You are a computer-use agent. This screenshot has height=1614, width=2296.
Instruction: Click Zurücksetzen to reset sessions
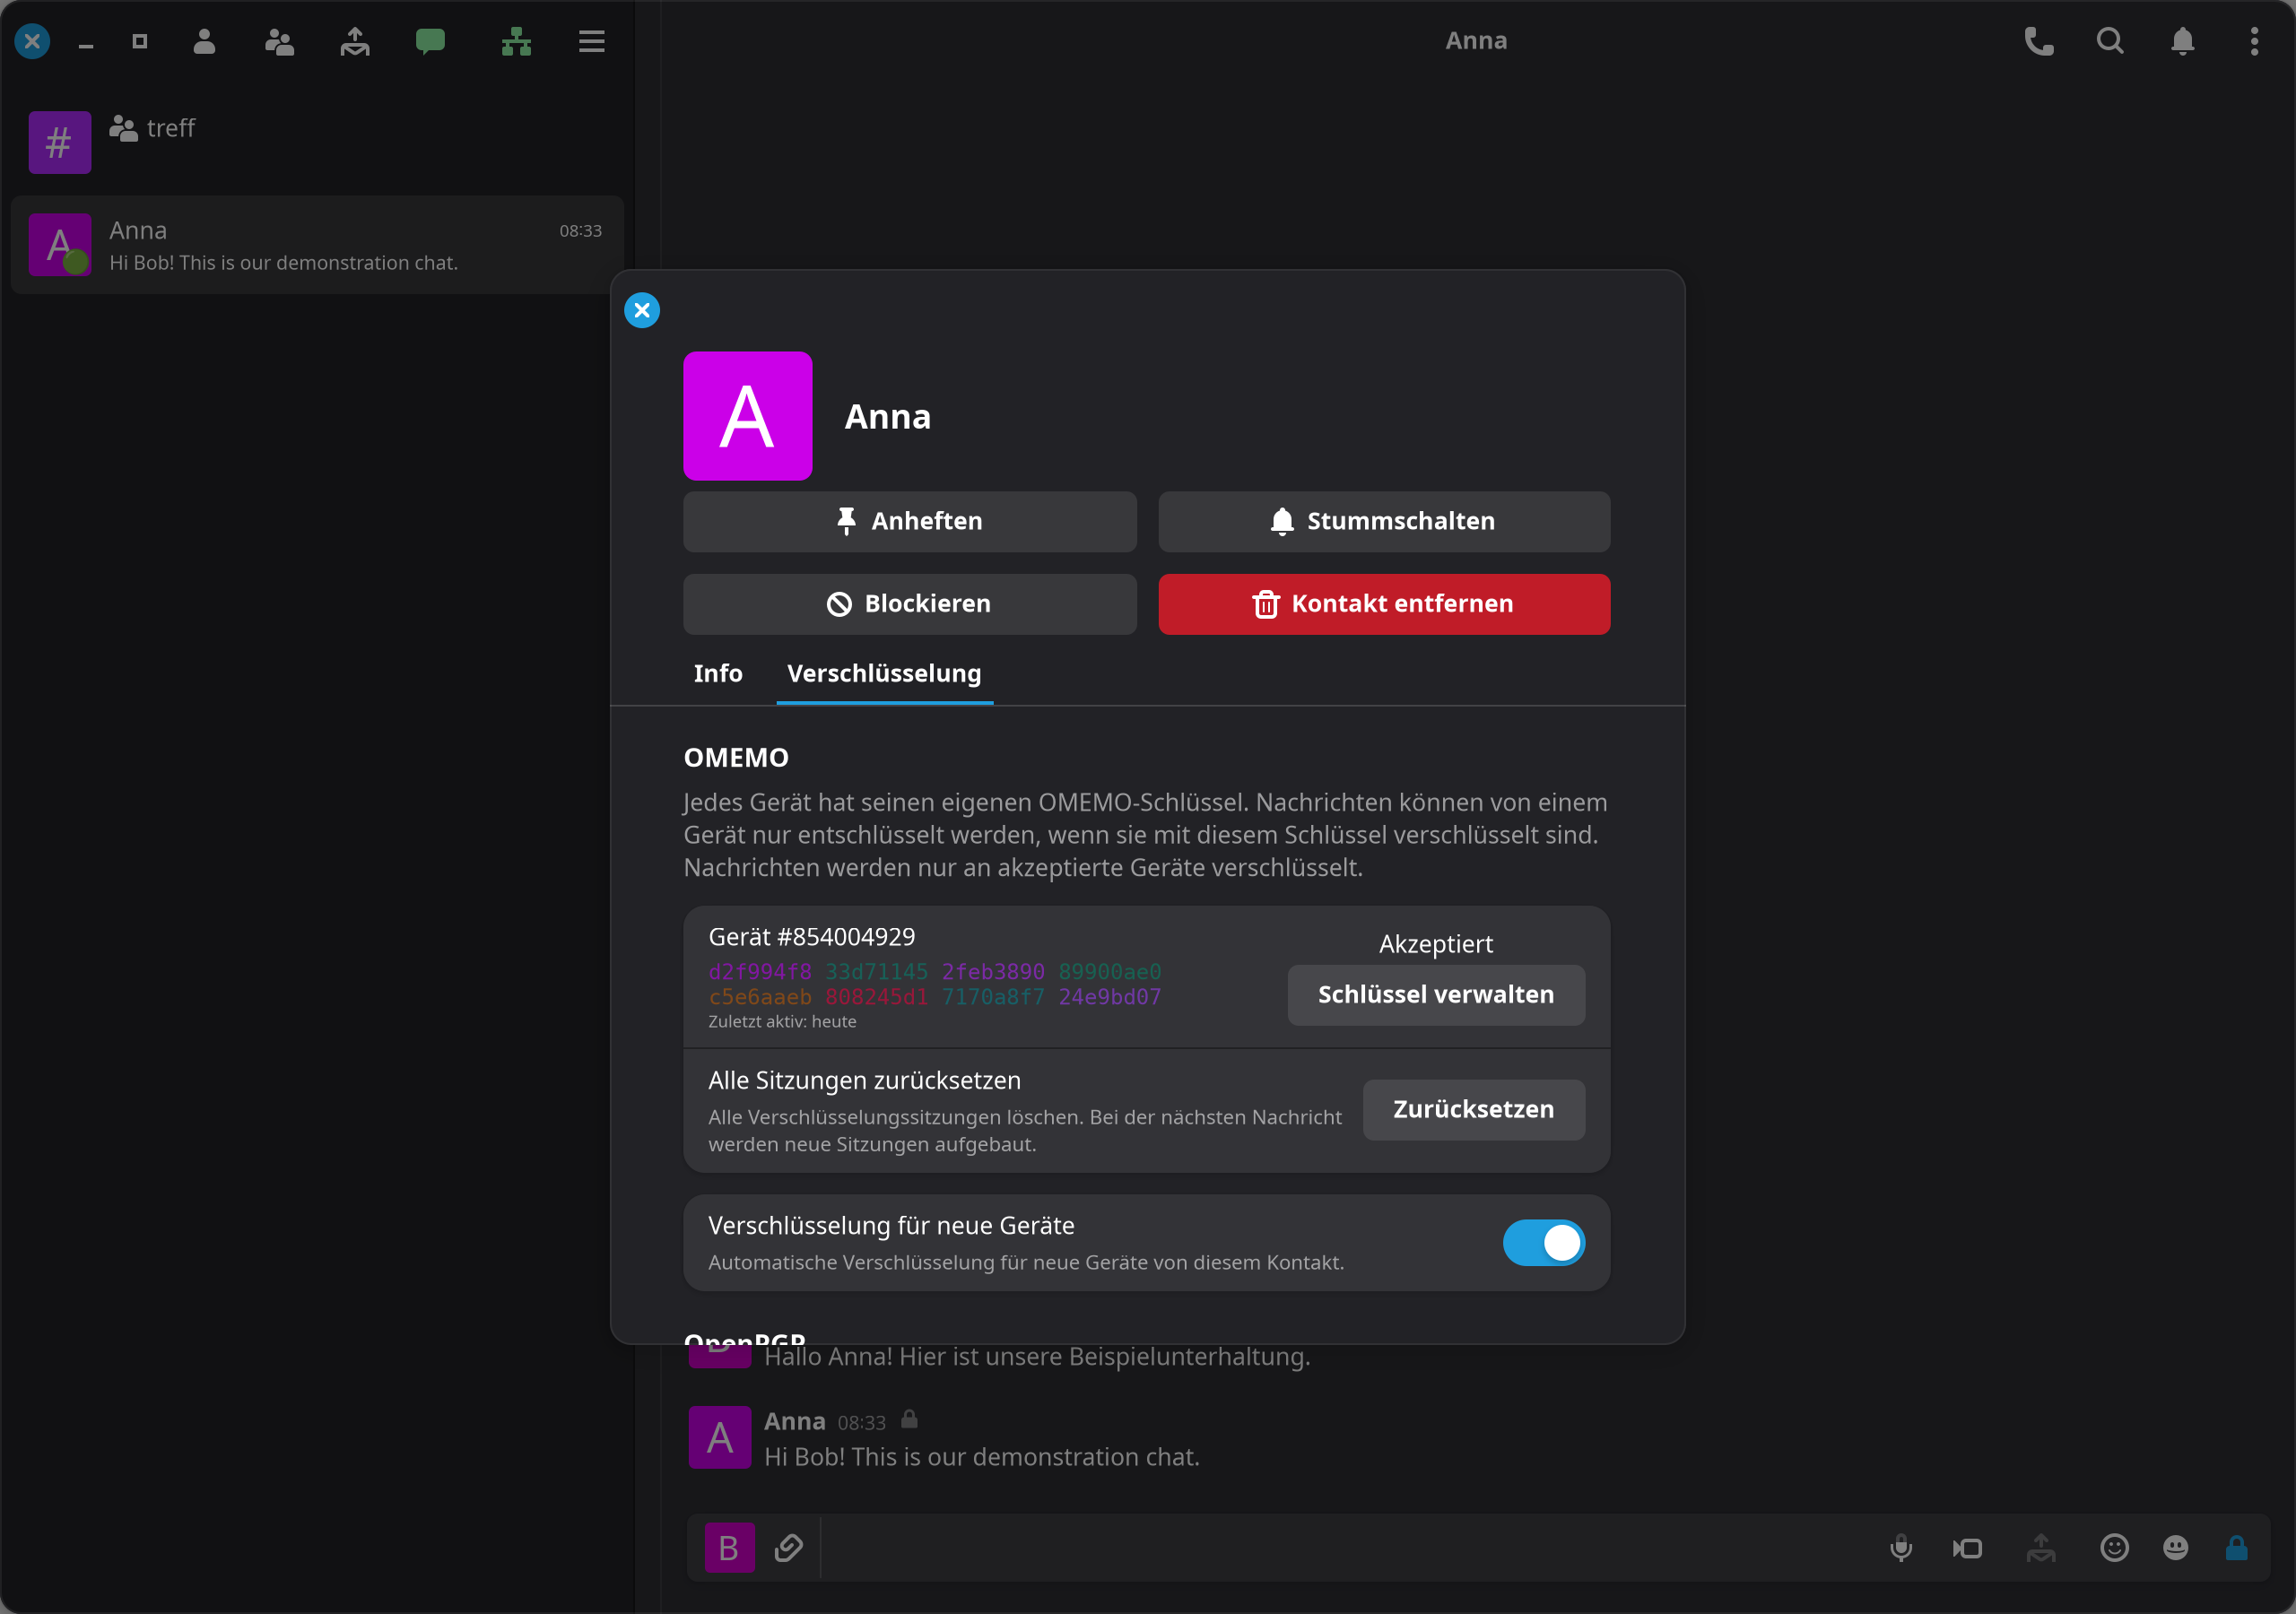pyautogui.click(x=1473, y=1109)
